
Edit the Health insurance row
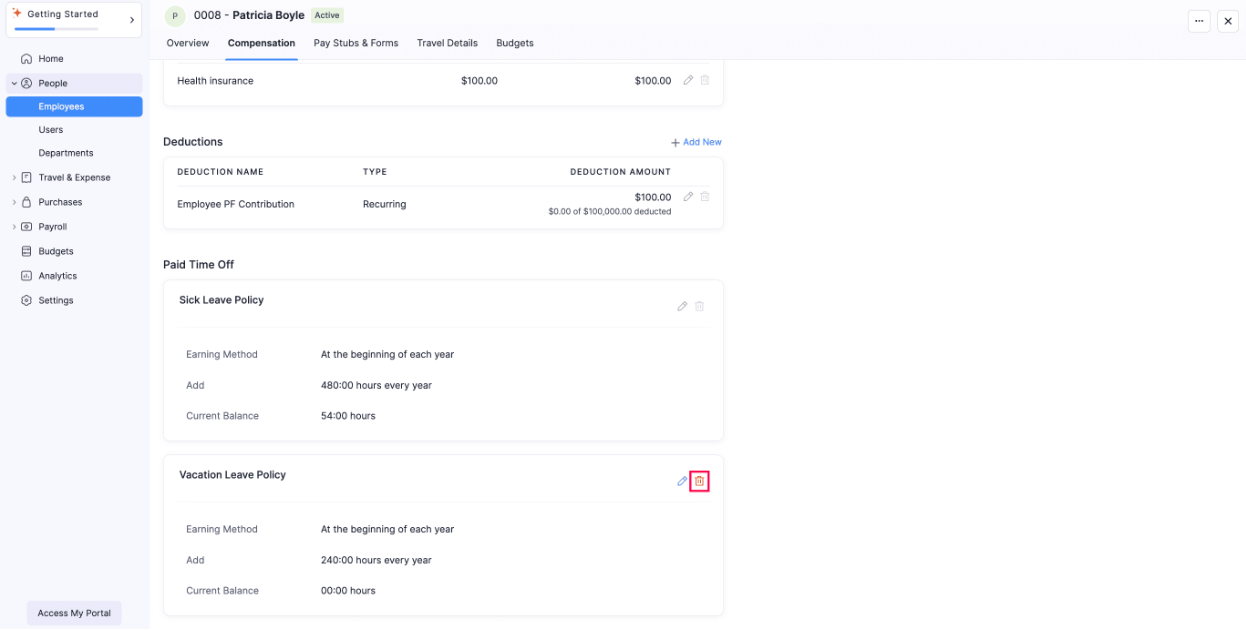coord(688,80)
